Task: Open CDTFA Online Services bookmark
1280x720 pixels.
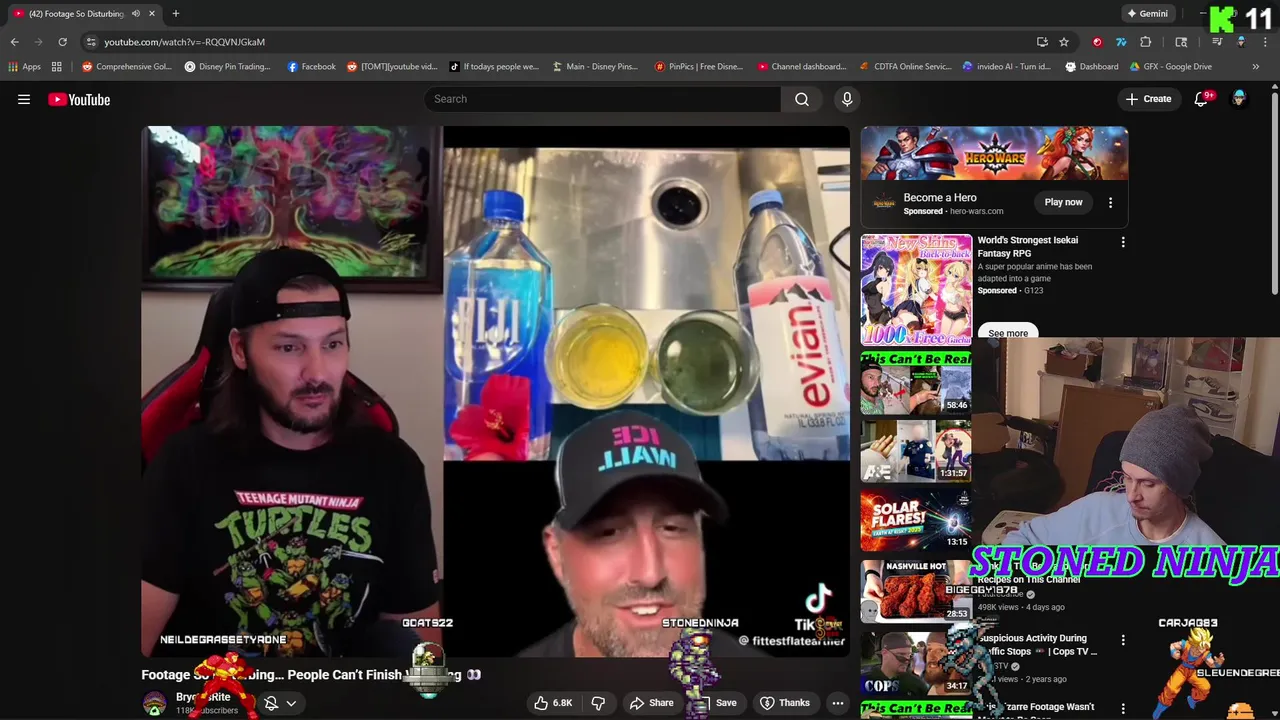Action: tap(905, 67)
